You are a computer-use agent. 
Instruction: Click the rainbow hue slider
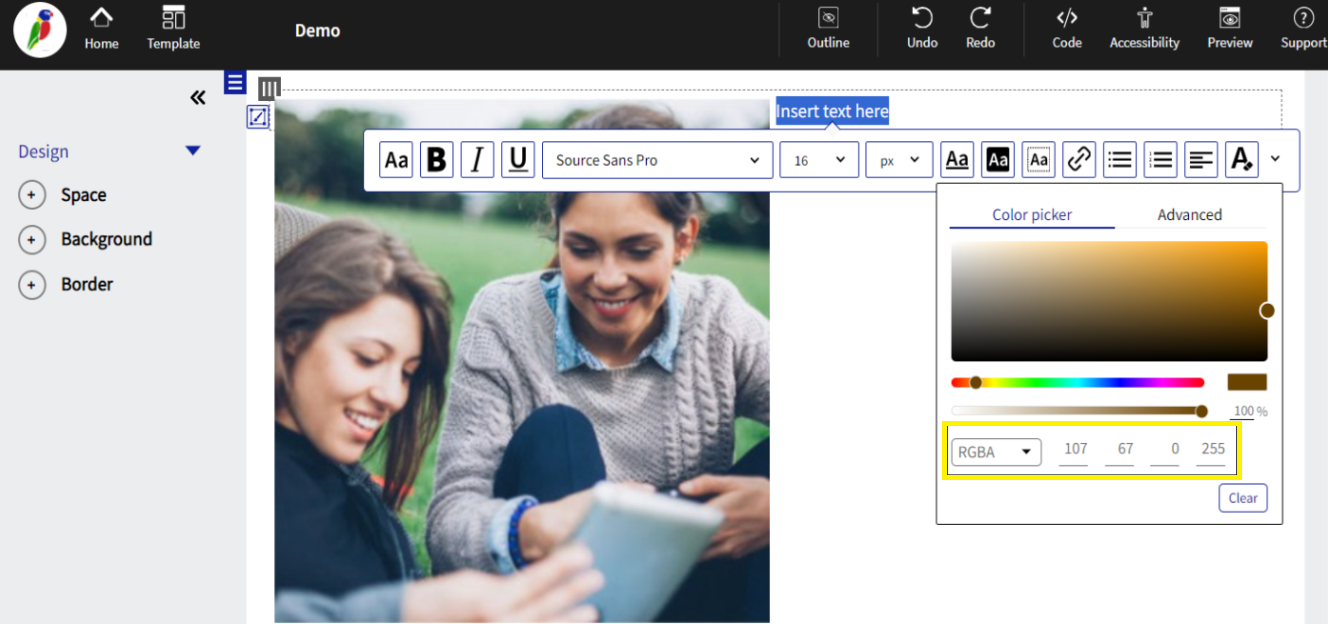[x=1077, y=382]
